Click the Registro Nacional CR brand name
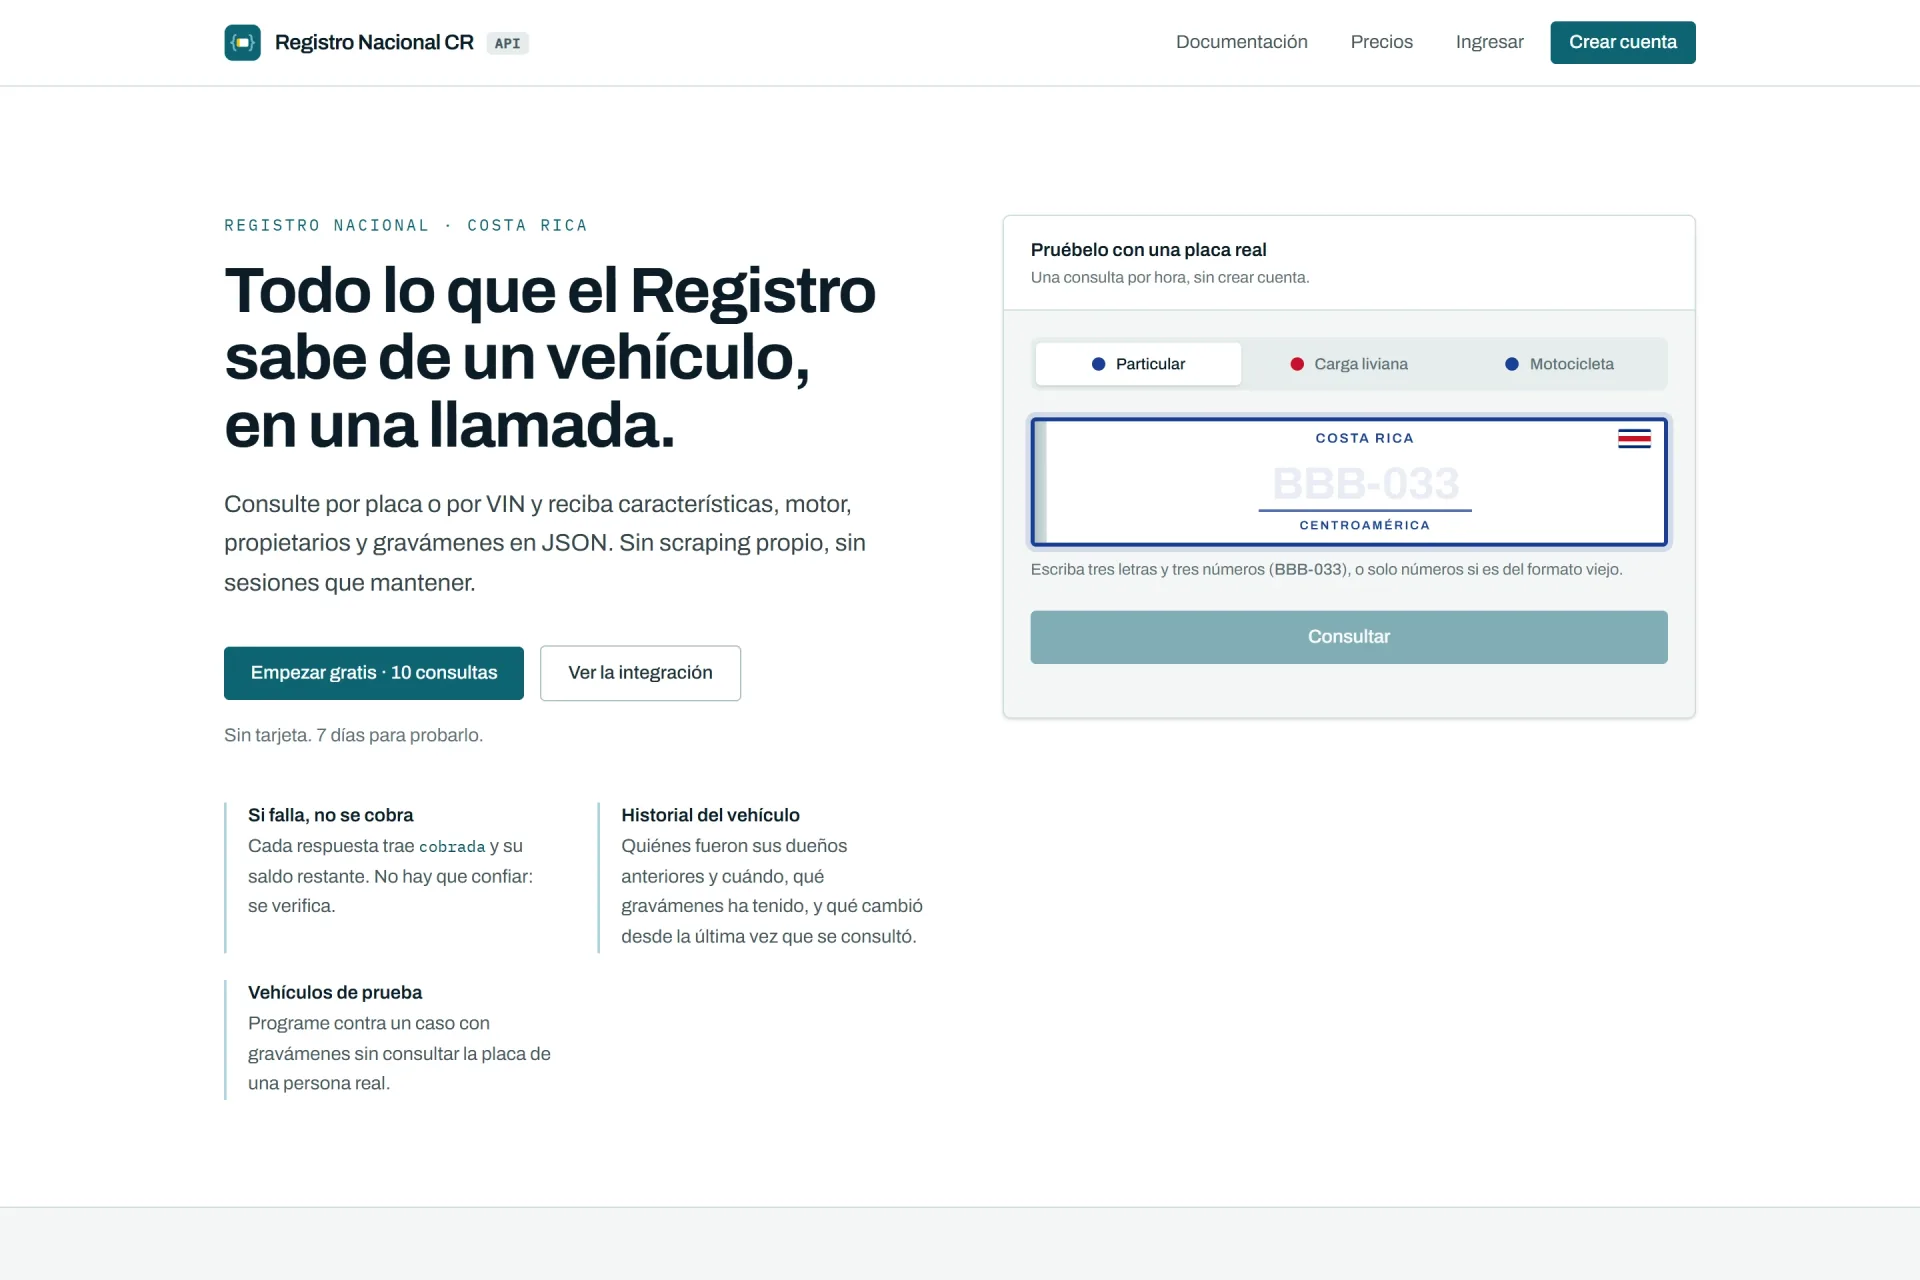Screen dimensions: 1920x1280 tap(373, 42)
